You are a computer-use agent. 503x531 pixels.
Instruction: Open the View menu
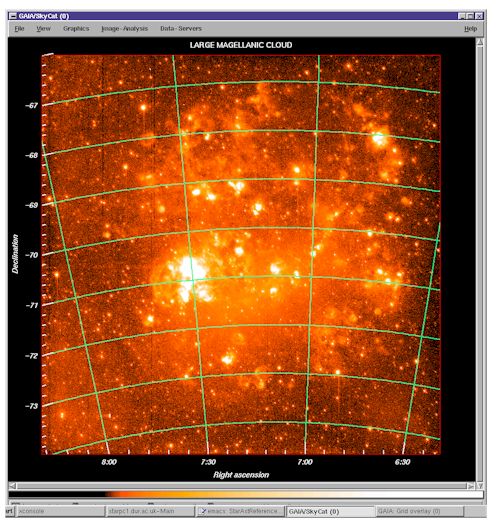tap(43, 29)
